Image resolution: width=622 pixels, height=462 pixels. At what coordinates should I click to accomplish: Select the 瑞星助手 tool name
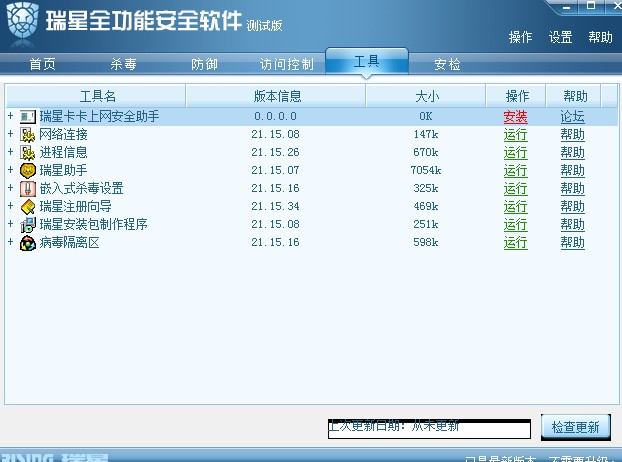63,170
